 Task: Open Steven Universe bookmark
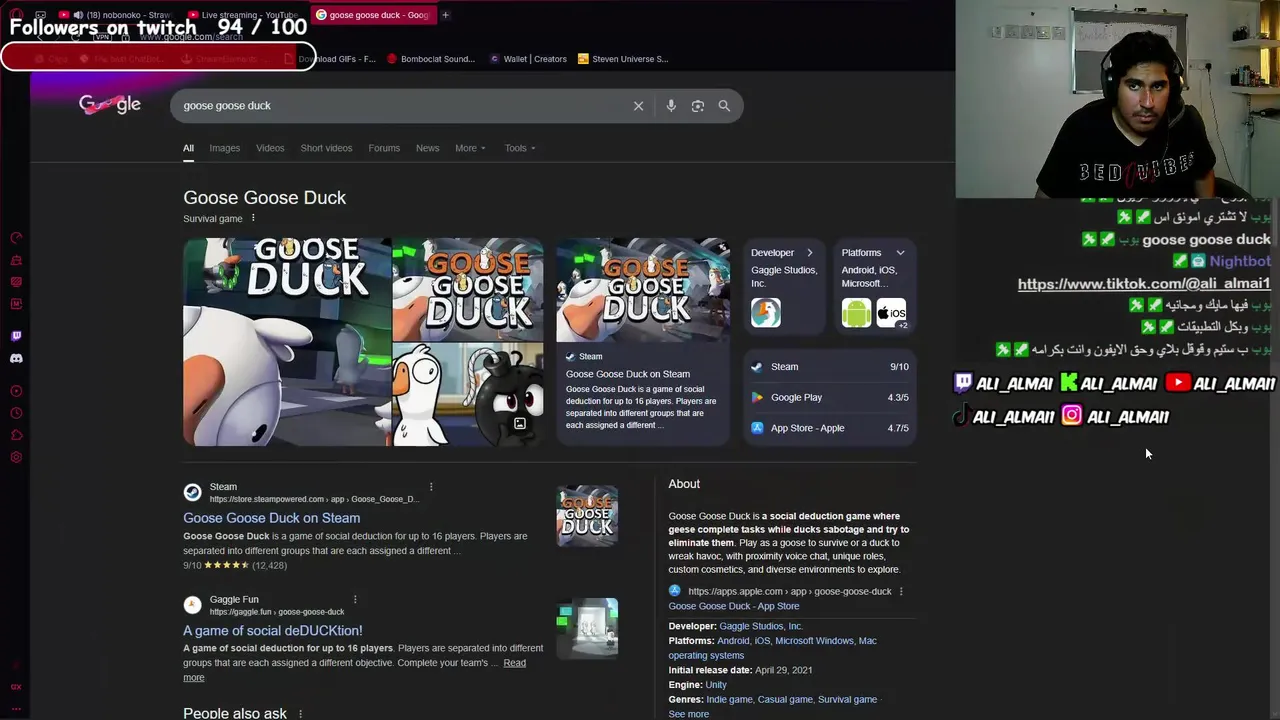coord(623,59)
